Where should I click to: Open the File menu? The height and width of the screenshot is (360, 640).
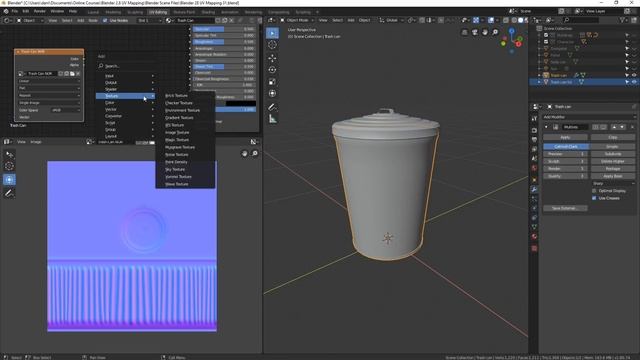pyautogui.click(x=15, y=11)
